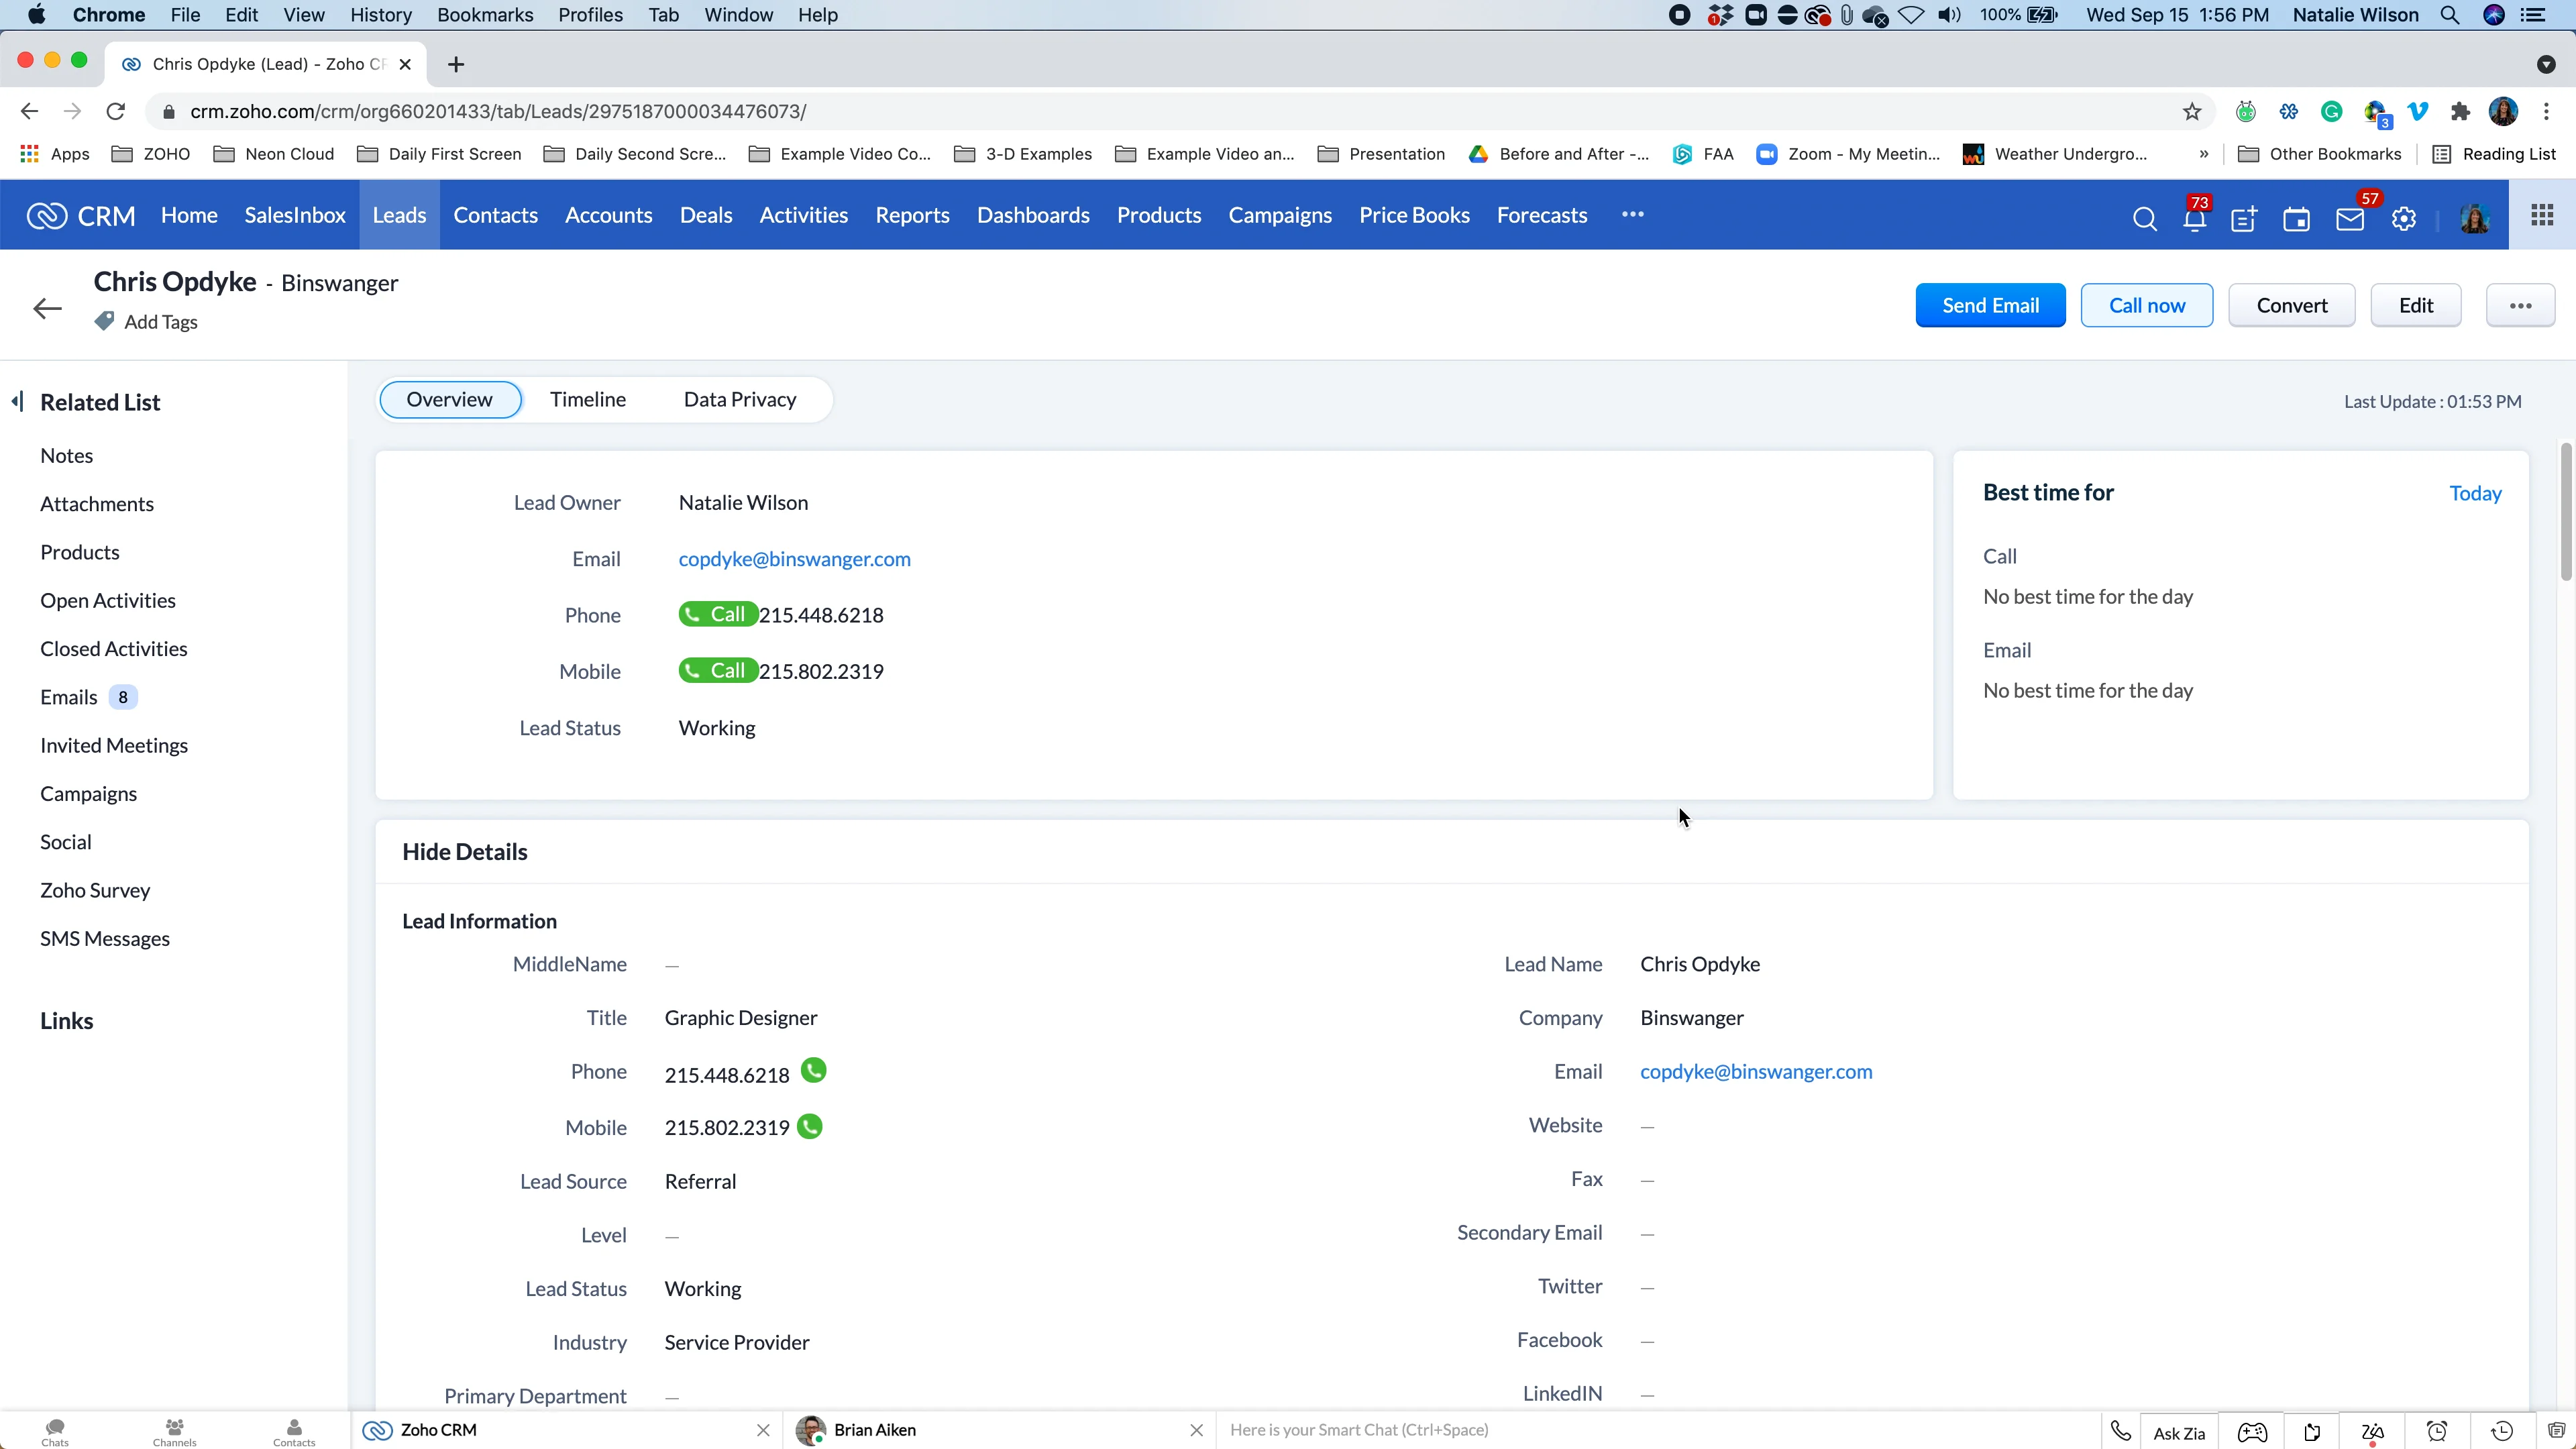Close the Brian Aiken chat tab

1196,1430
